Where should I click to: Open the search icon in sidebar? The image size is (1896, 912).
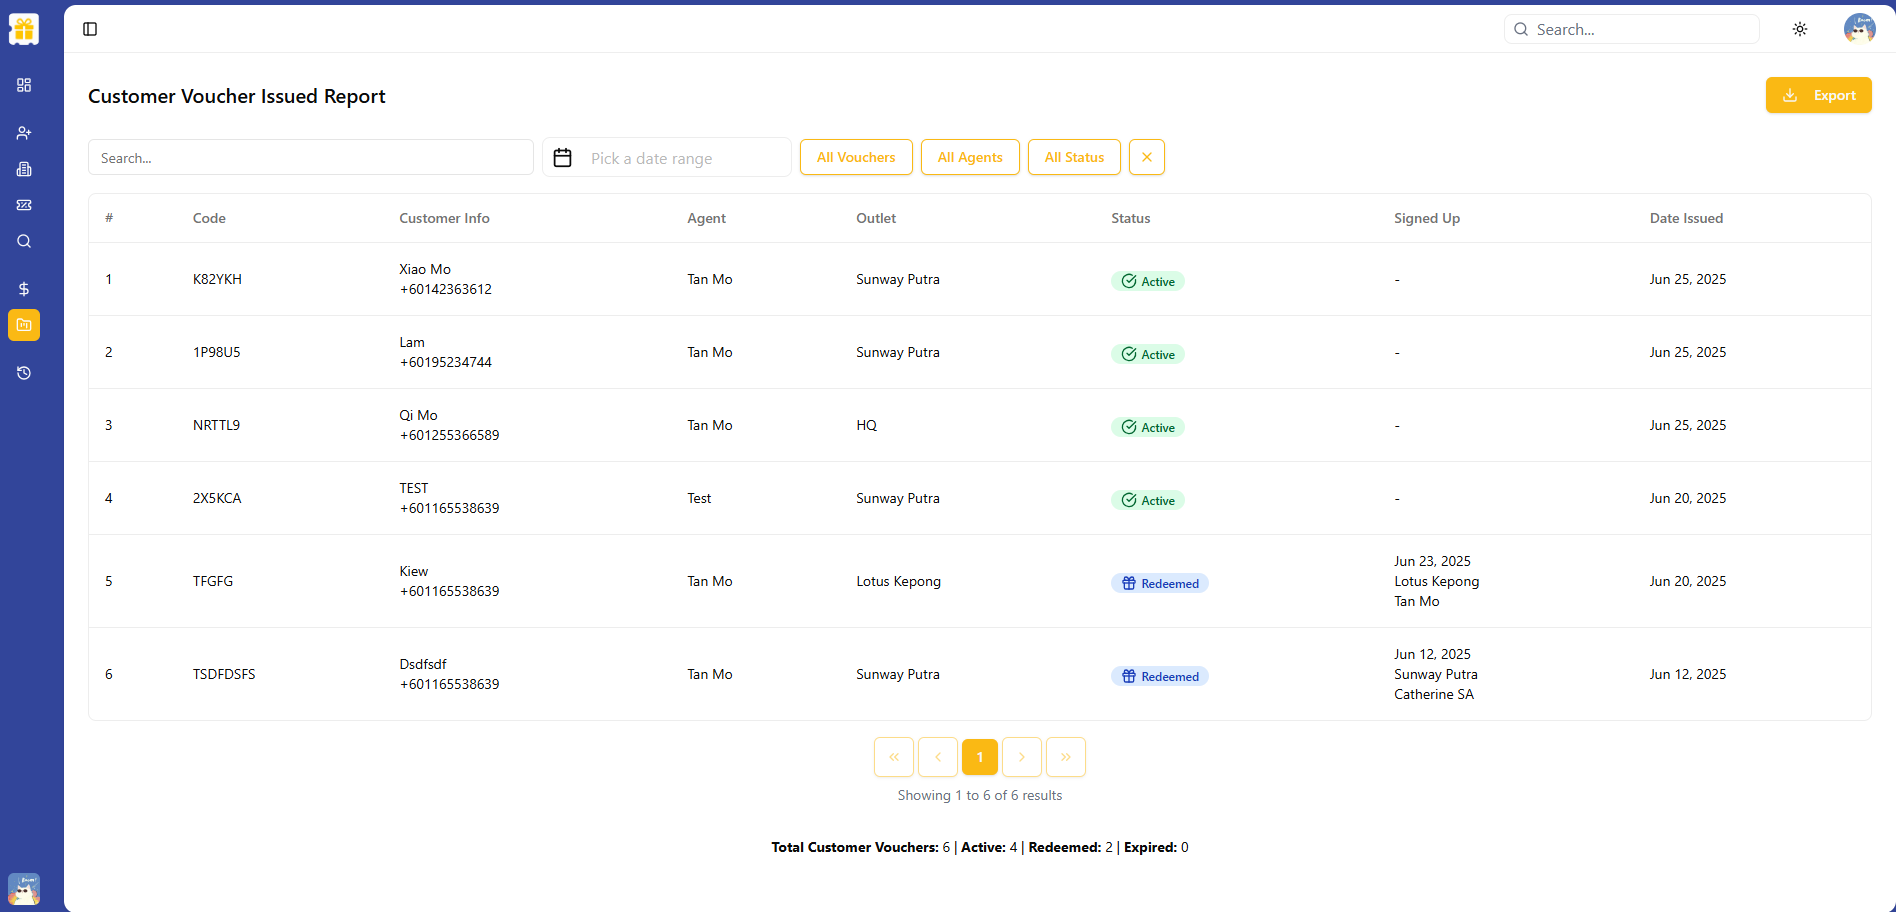24,241
